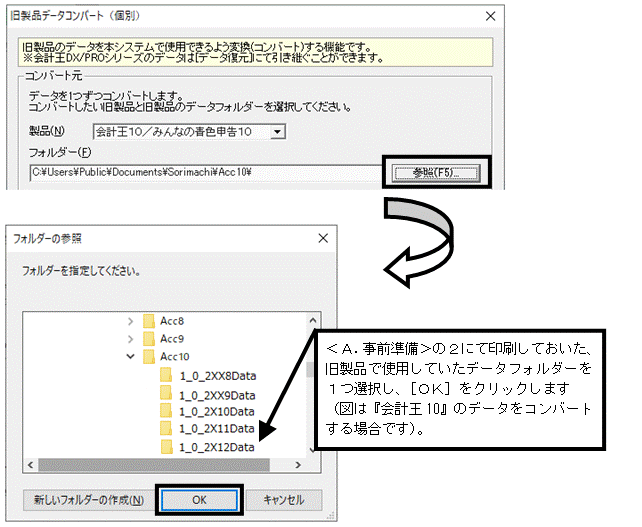Select 1_0_2X12Data folder name
642x527 pixels.
point(217,447)
